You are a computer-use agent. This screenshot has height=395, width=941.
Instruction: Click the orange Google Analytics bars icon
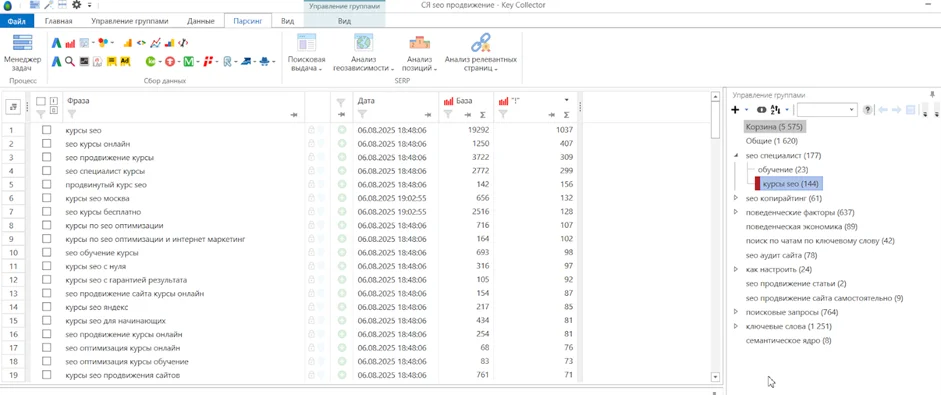point(127,43)
